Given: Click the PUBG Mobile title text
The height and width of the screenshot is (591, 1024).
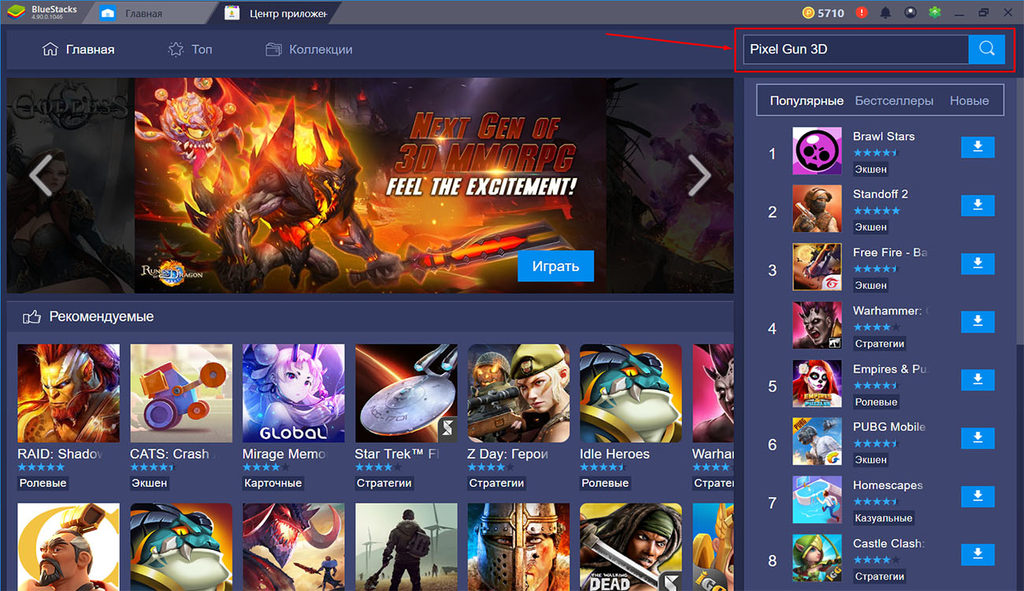Looking at the screenshot, I should click(889, 426).
